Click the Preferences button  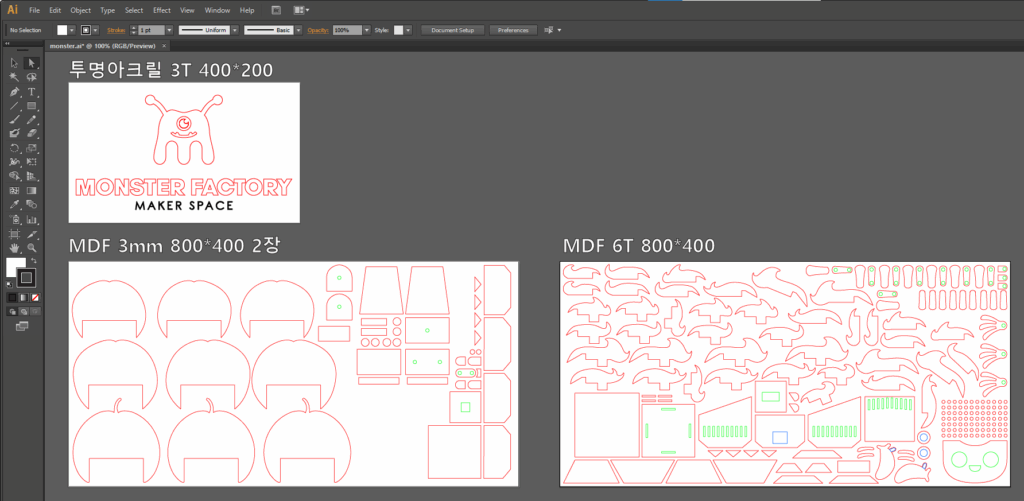pyautogui.click(x=513, y=30)
